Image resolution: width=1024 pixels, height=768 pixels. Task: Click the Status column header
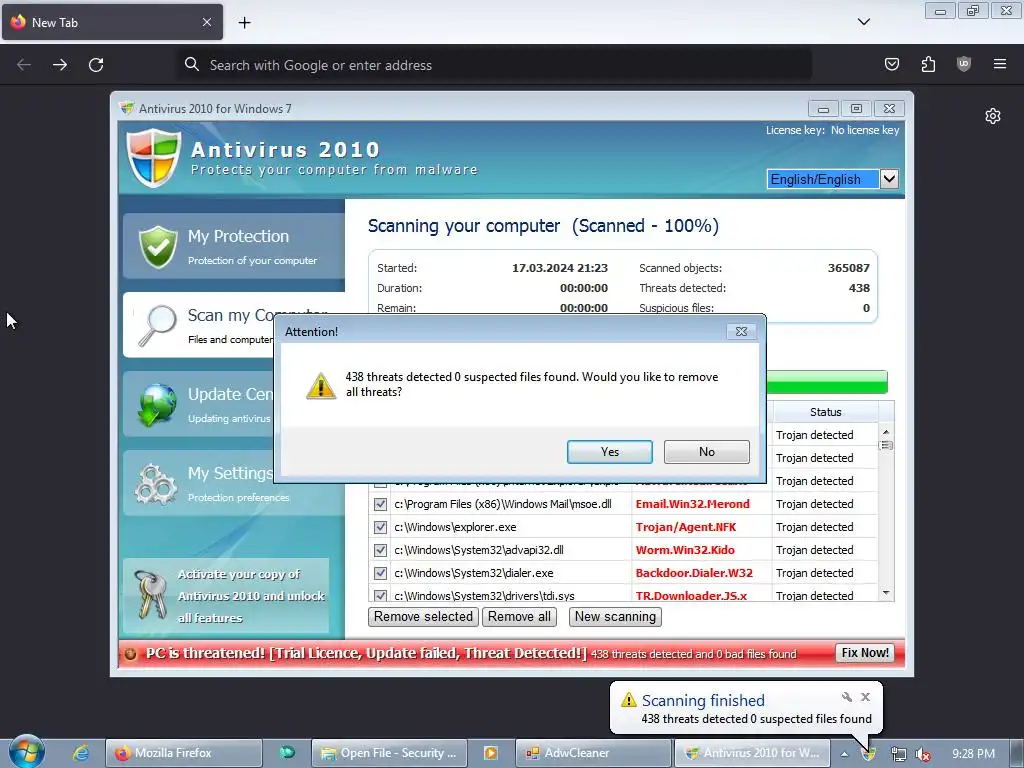coord(825,412)
